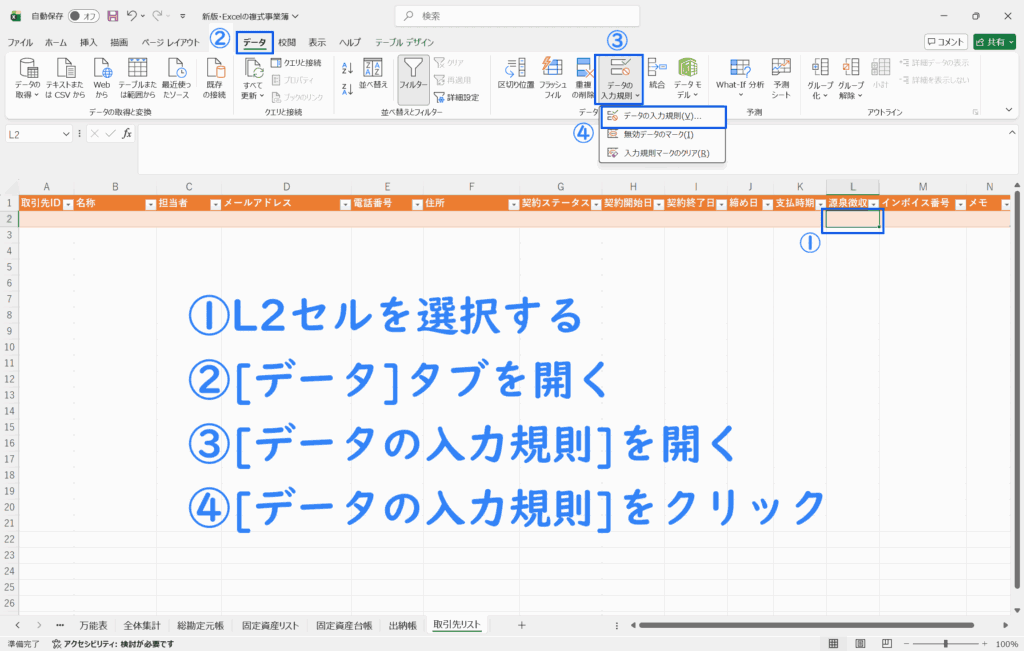Screen dimensions: 1024x651
Task: Click the Webから import icon
Action: 102,74
